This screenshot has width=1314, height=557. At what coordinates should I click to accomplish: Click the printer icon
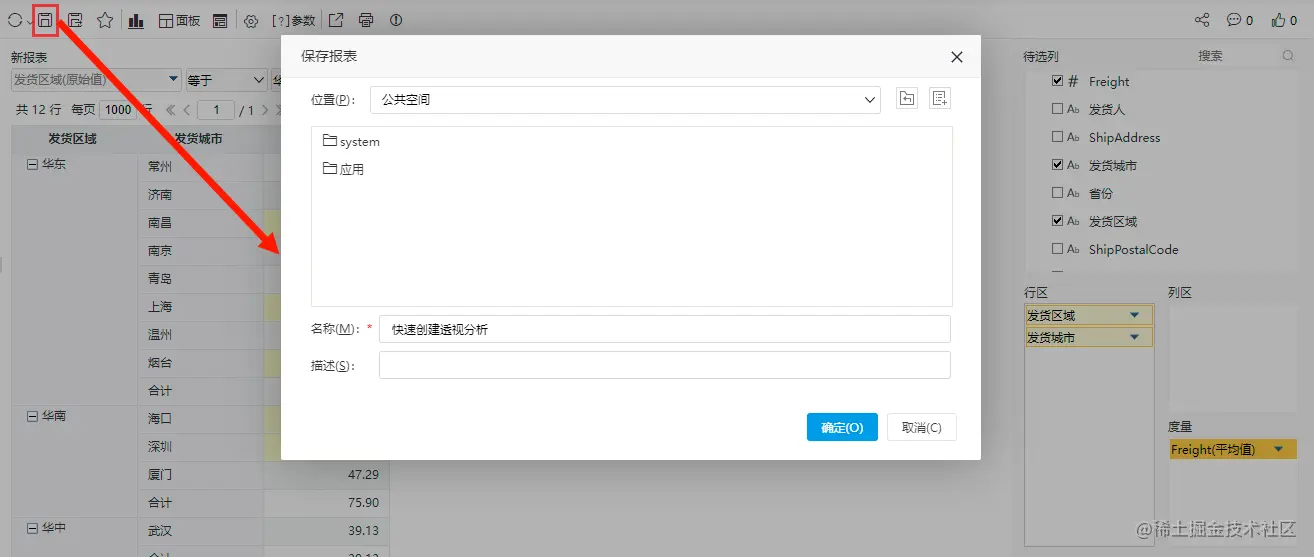366,20
